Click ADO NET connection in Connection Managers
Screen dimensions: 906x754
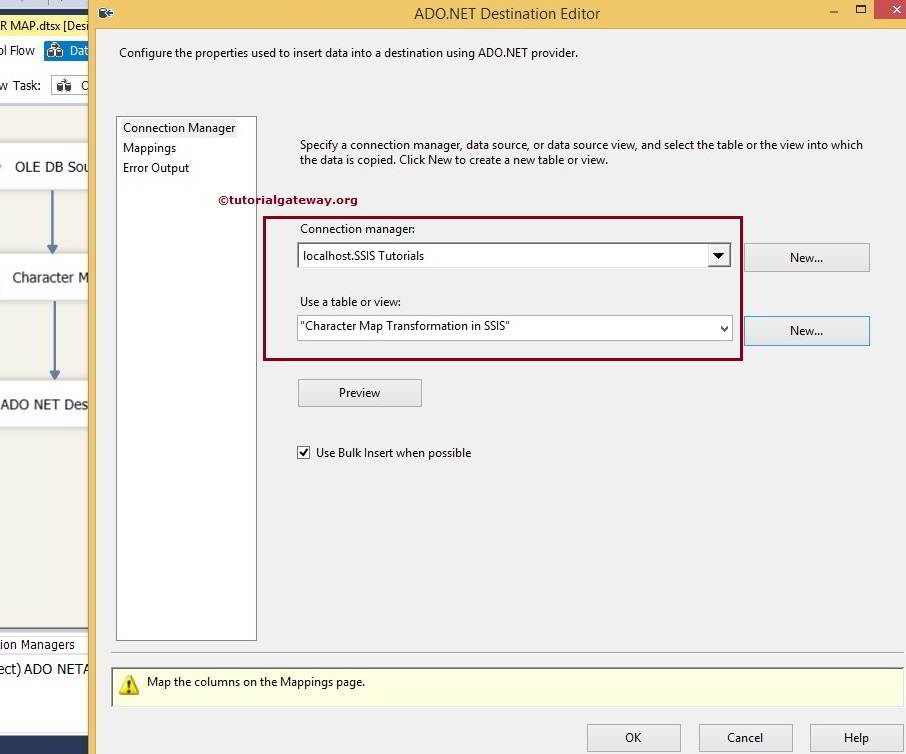(x=44, y=669)
